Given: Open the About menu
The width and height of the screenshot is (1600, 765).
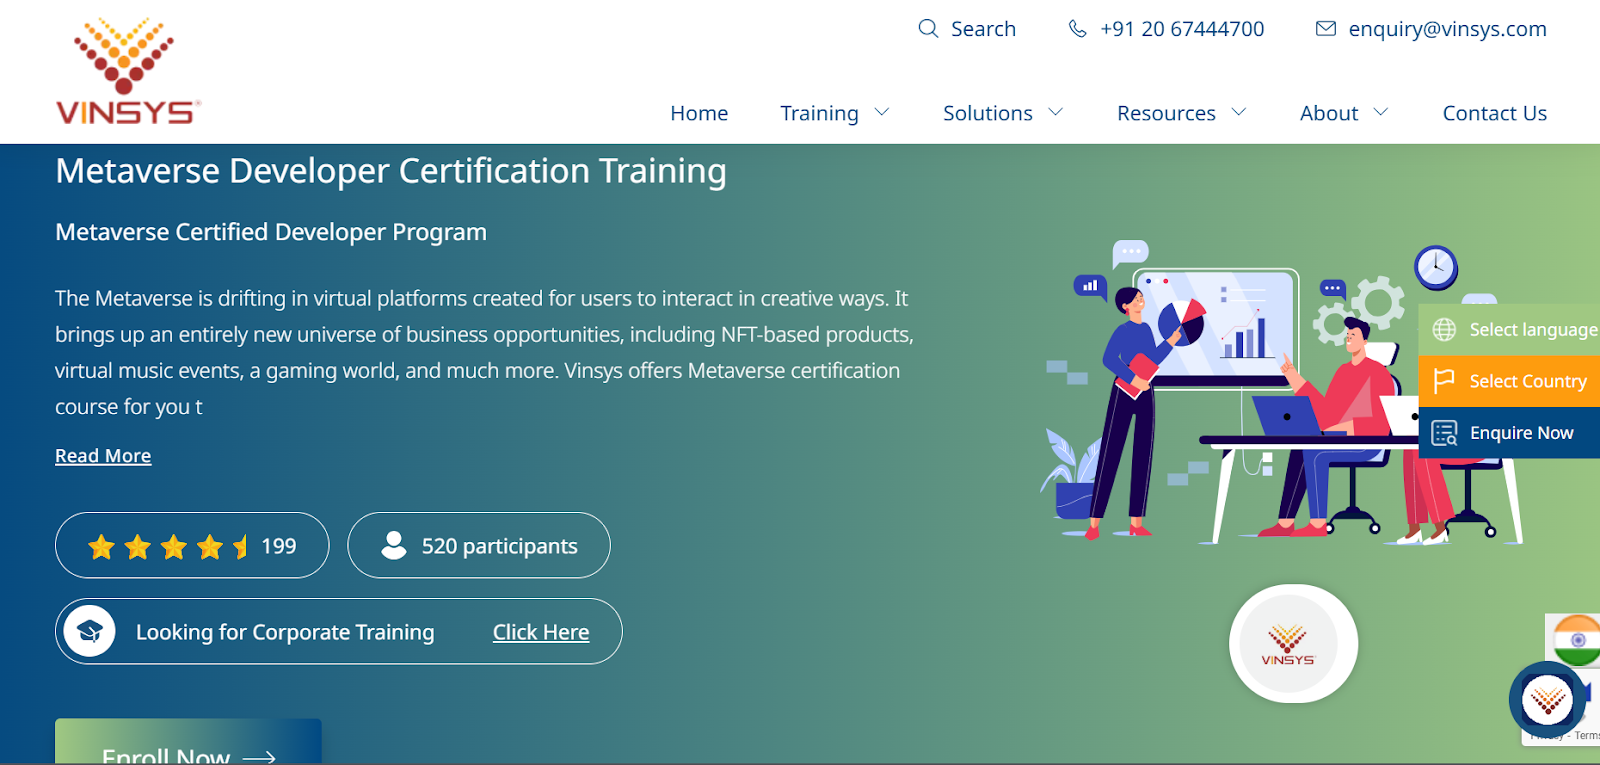Looking at the screenshot, I should pyautogui.click(x=1329, y=113).
